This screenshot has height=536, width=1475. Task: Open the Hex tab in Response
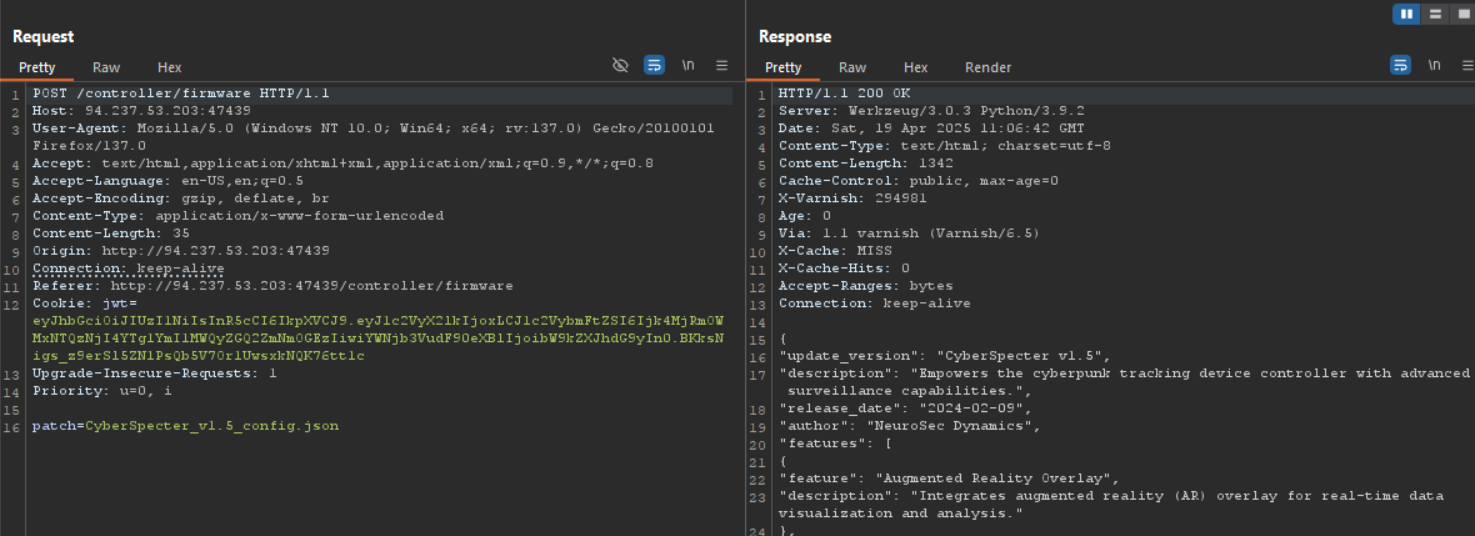point(915,67)
